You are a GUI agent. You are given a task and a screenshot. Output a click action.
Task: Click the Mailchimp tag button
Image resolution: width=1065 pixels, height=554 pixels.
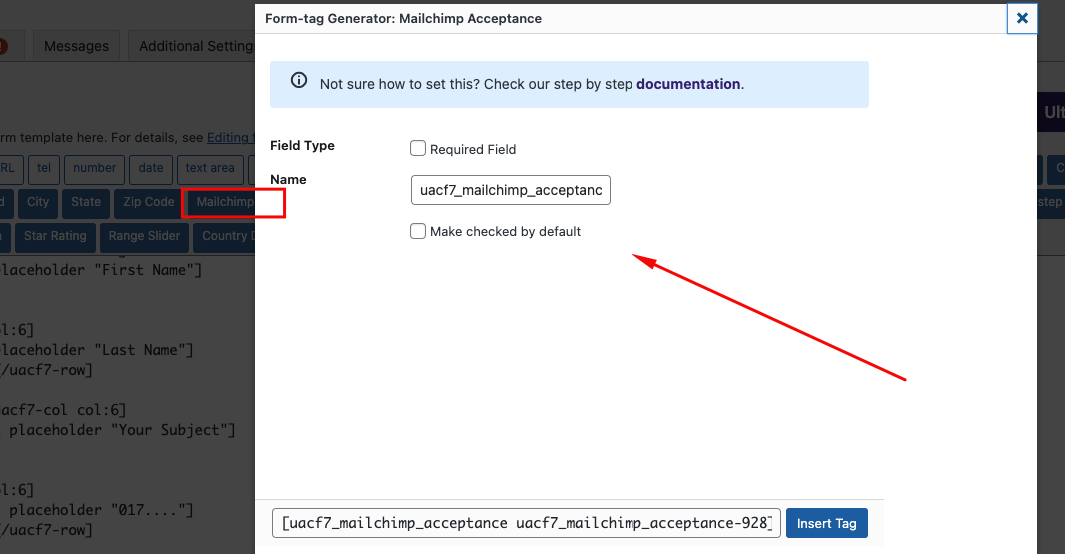point(223,202)
